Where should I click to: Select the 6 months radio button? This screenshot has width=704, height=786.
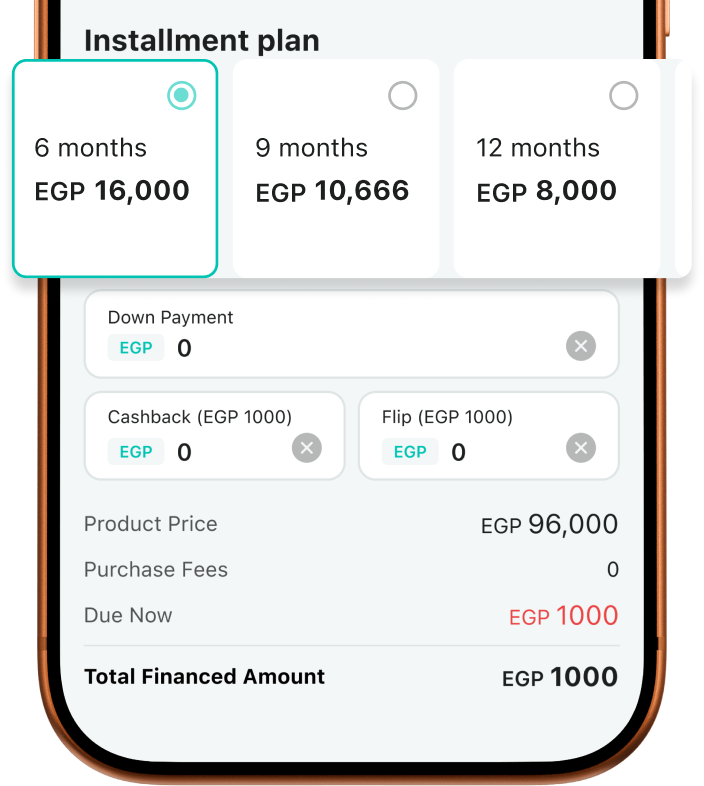tap(181, 96)
